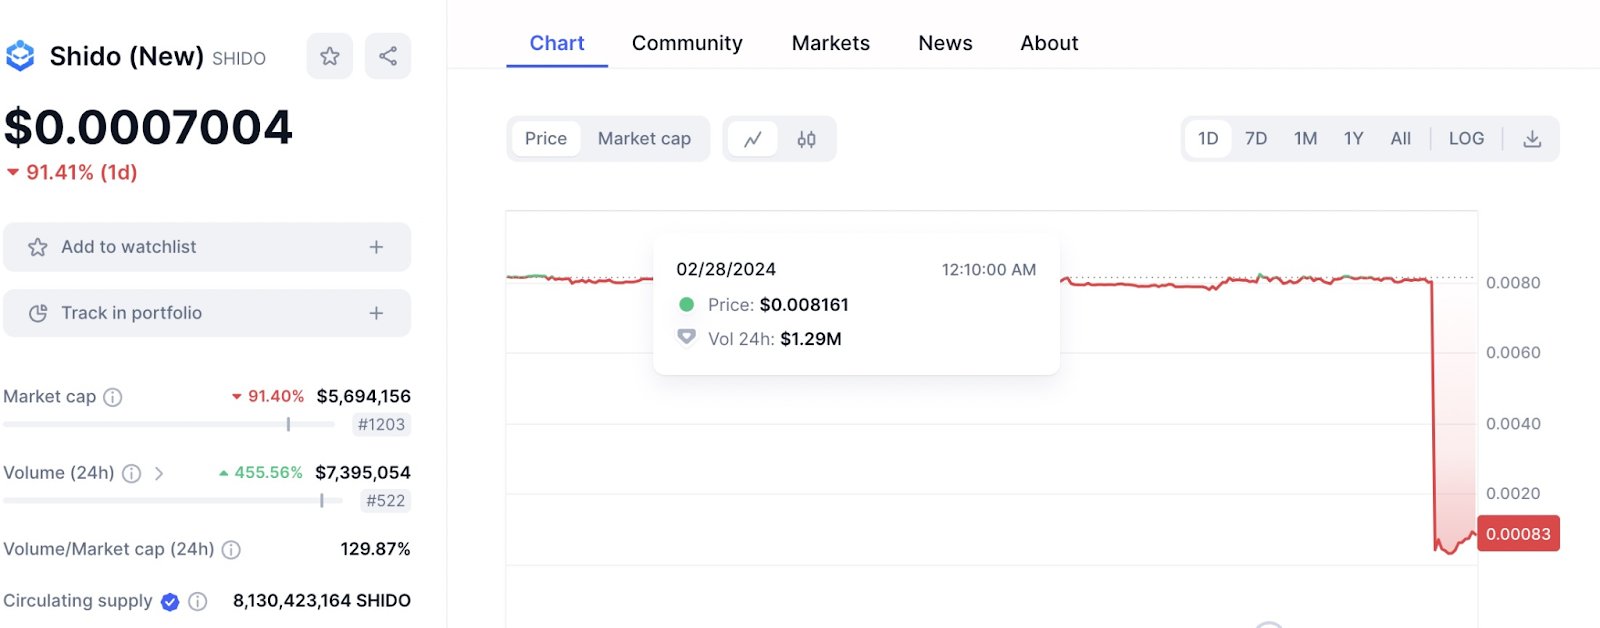Image resolution: width=1600 pixels, height=628 pixels.
Task: Select All time range
Action: pos(1401,139)
